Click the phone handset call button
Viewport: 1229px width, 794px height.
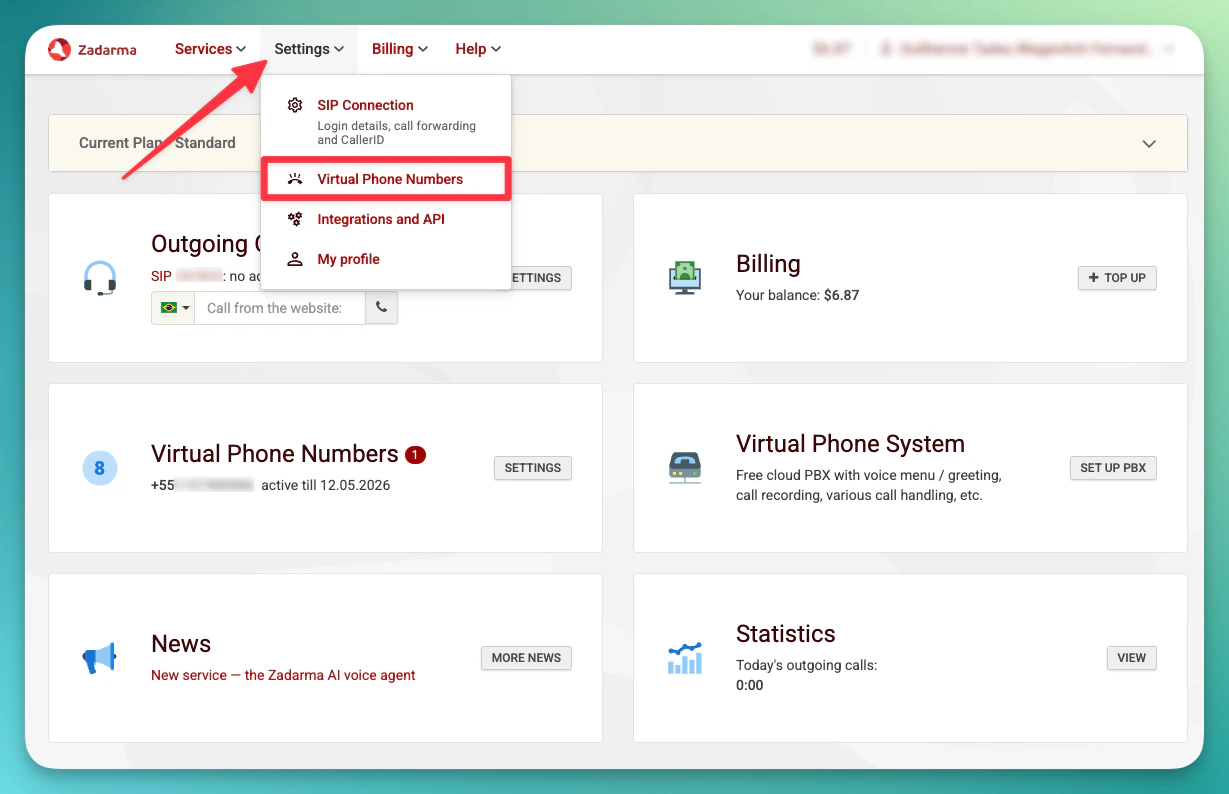(382, 308)
